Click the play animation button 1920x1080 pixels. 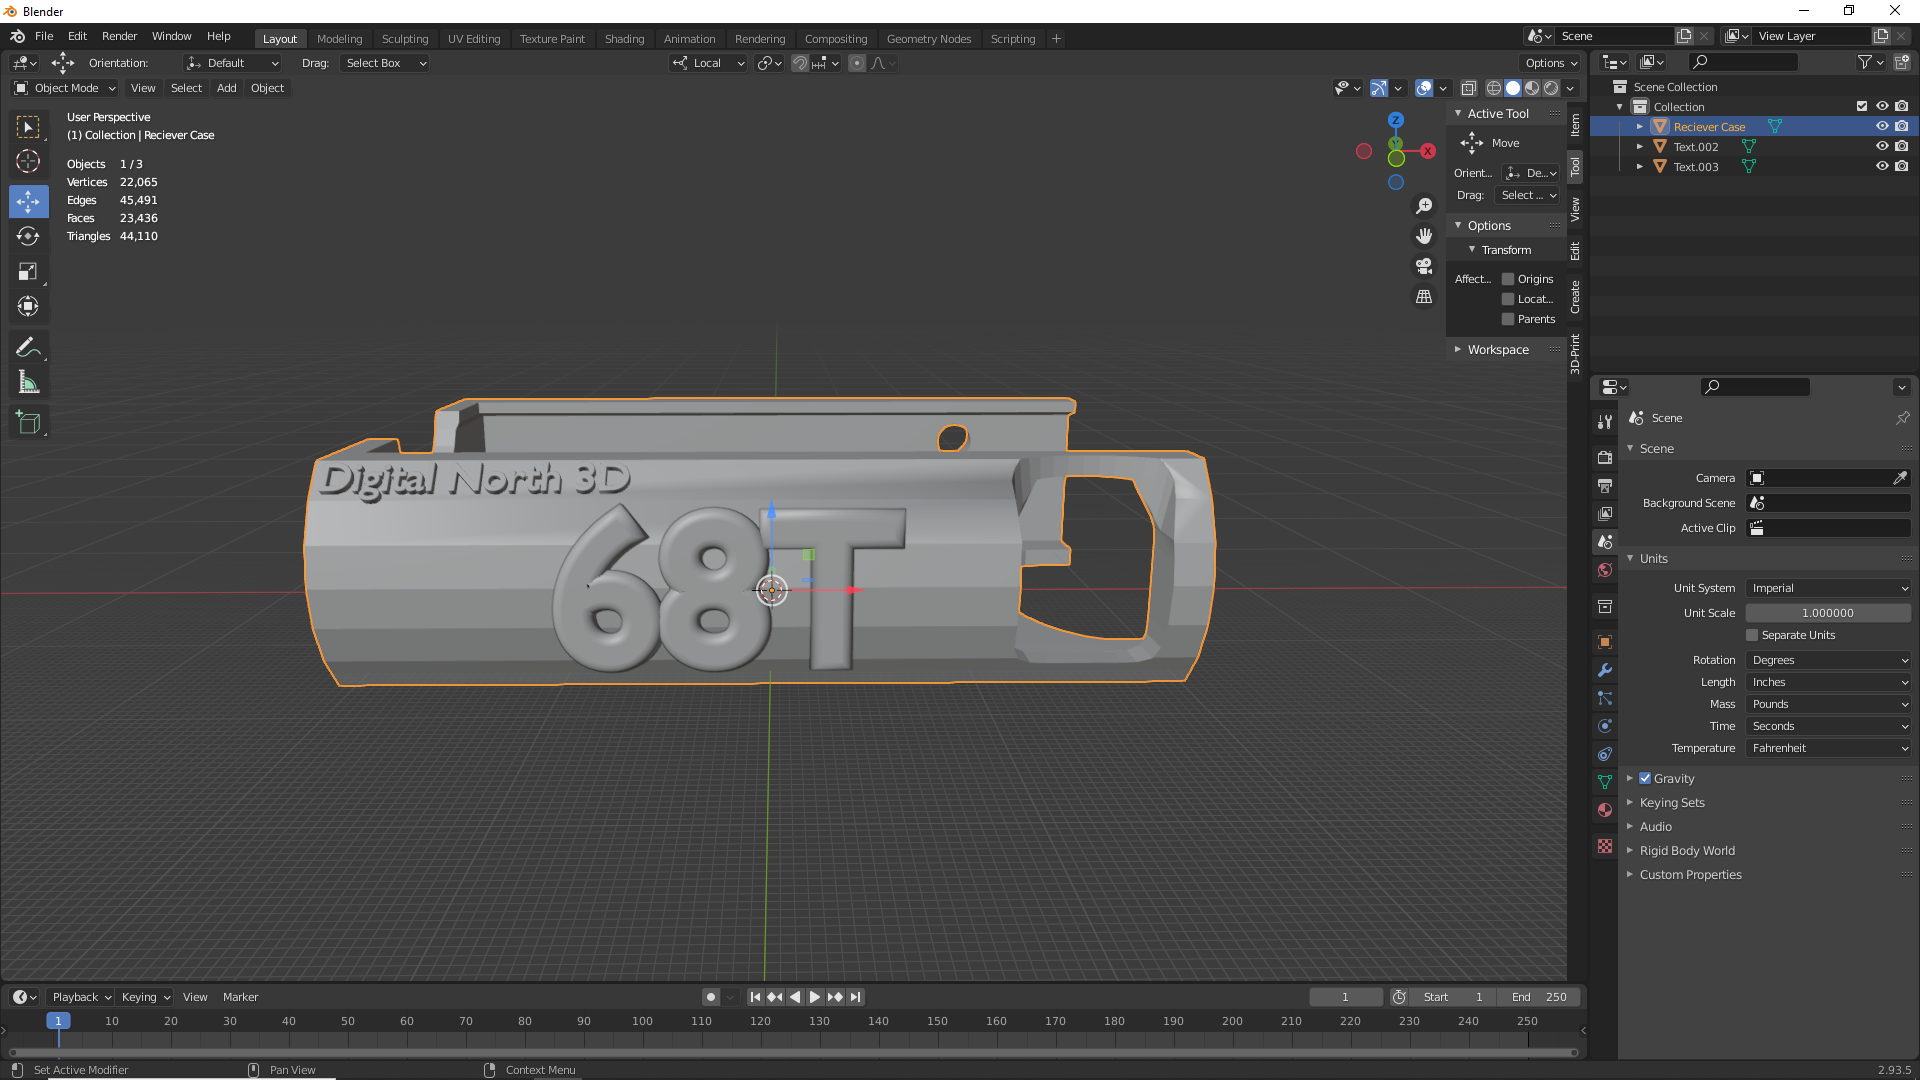pyautogui.click(x=814, y=997)
